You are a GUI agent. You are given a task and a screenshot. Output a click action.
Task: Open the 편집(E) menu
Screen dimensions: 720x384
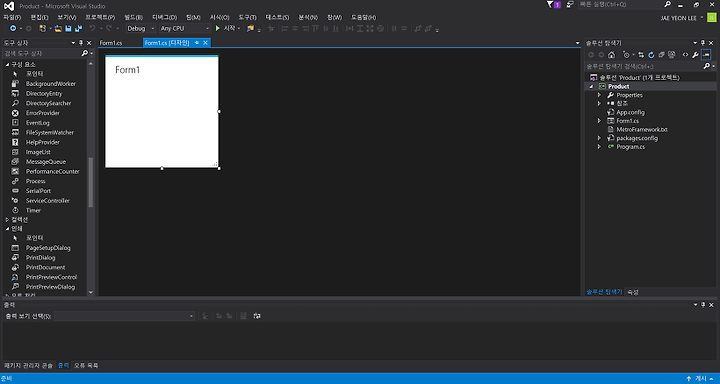point(39,17)
